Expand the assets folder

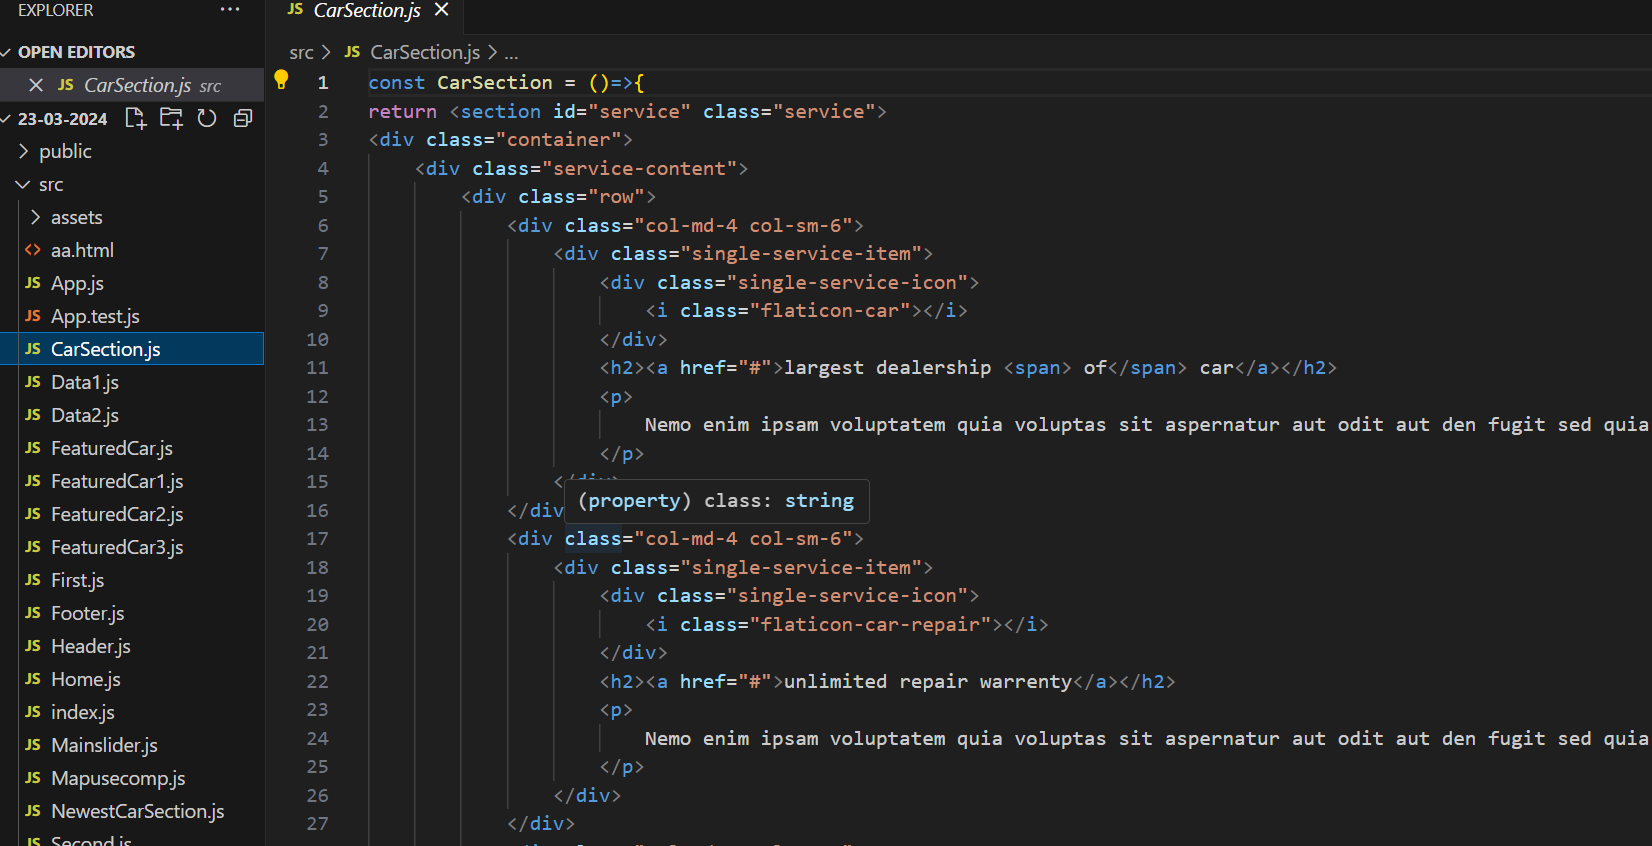tap(76, 217)
